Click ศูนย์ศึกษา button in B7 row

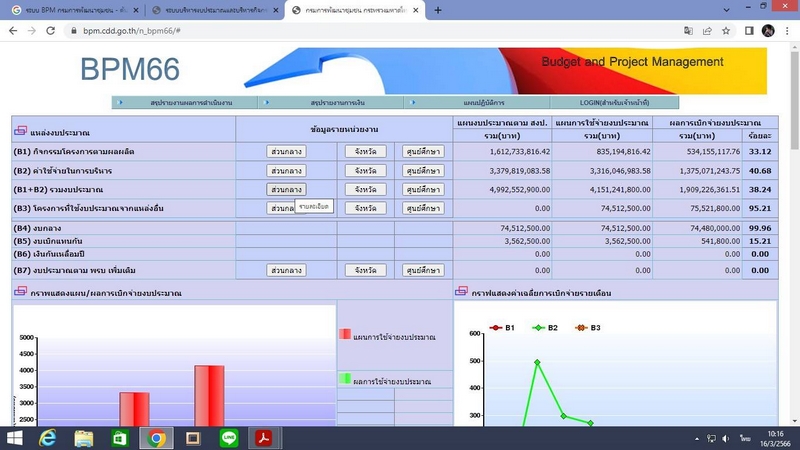pyautogui.click(x=423, y=270)
